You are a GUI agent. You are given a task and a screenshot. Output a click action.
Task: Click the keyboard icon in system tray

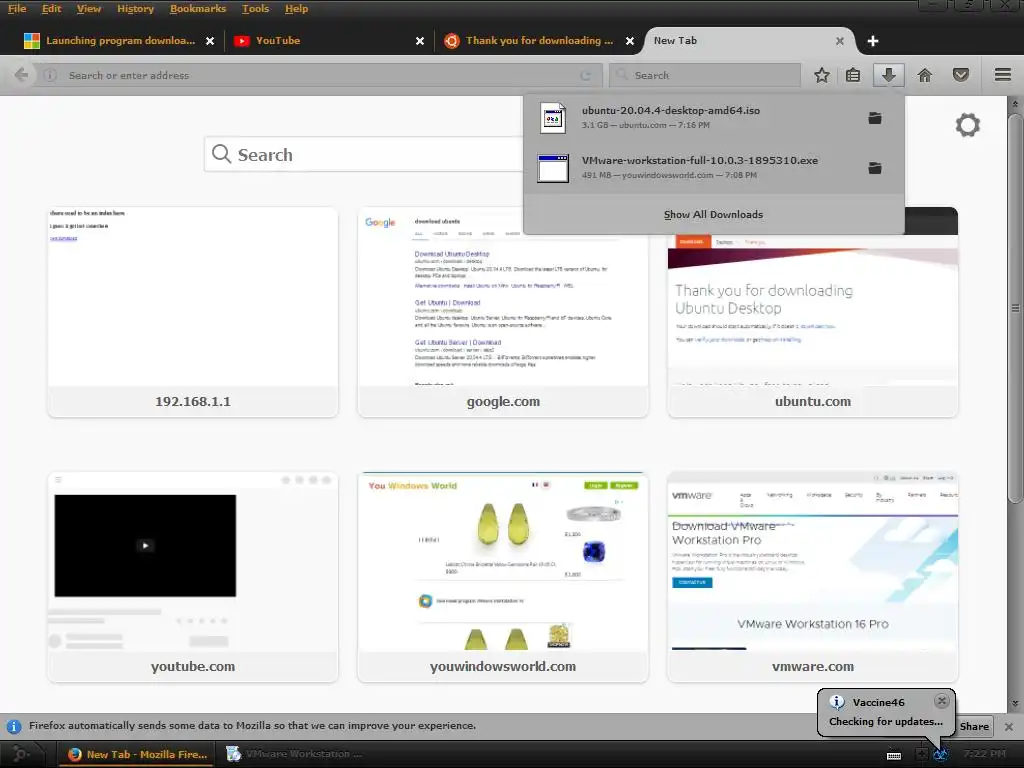pyautogui.click(x=894, y=756)
